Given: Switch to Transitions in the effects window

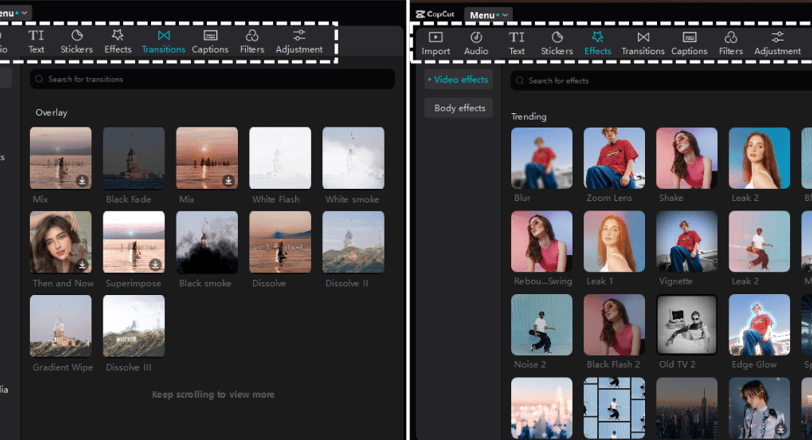Looking at the screenshot, I should pos(643,43).
